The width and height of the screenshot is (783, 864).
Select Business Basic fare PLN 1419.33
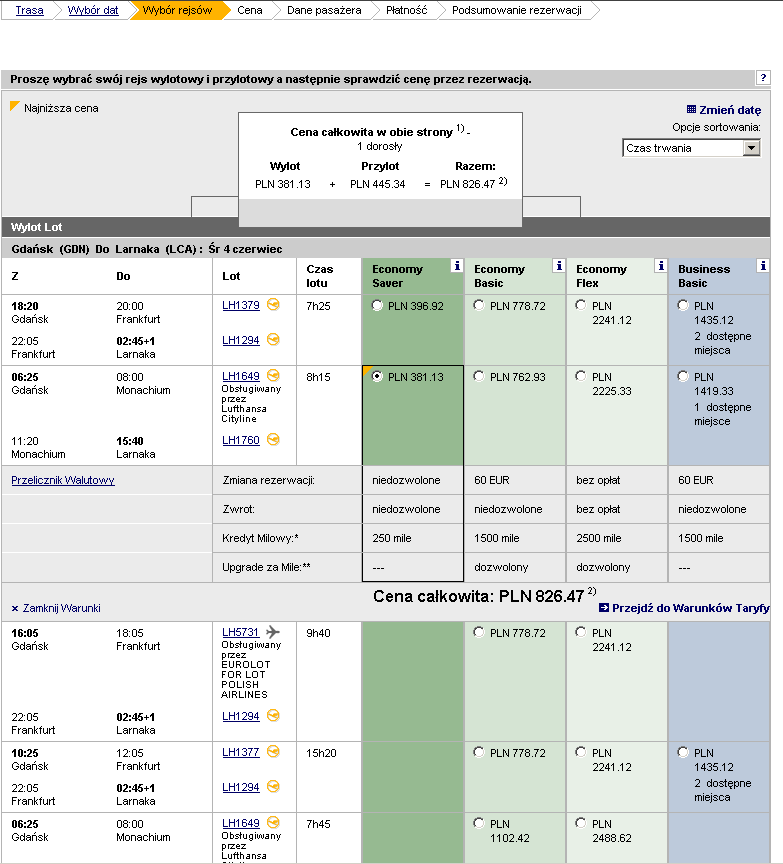pos(683,376)
